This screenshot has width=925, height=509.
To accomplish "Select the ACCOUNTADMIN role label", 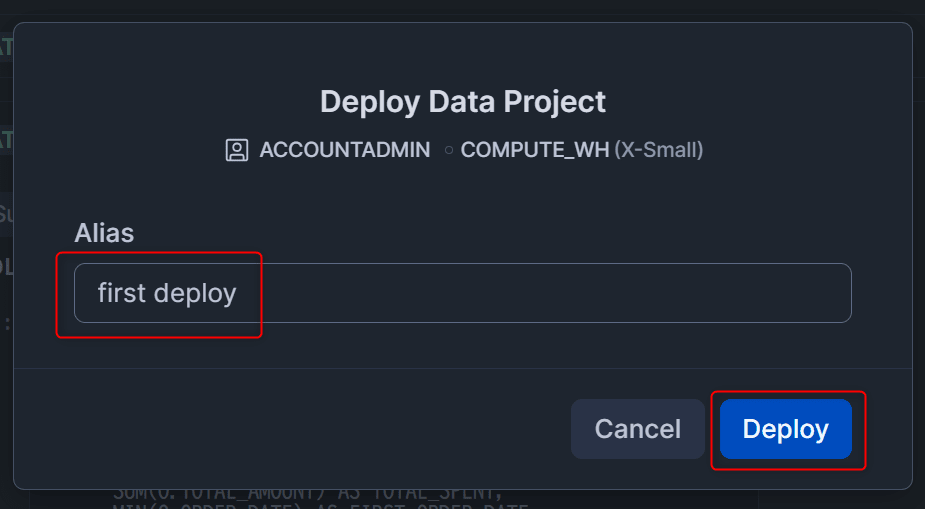I will (x=344, y=150).
